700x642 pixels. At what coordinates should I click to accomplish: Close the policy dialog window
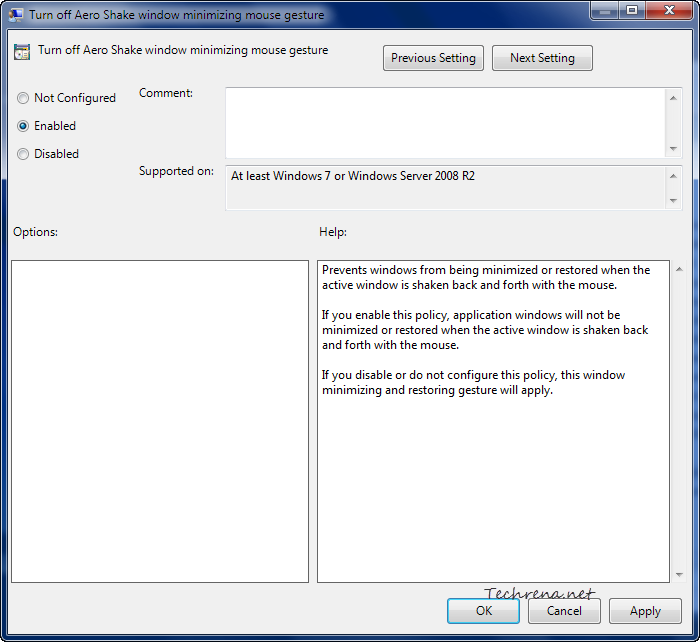[669, 11]
